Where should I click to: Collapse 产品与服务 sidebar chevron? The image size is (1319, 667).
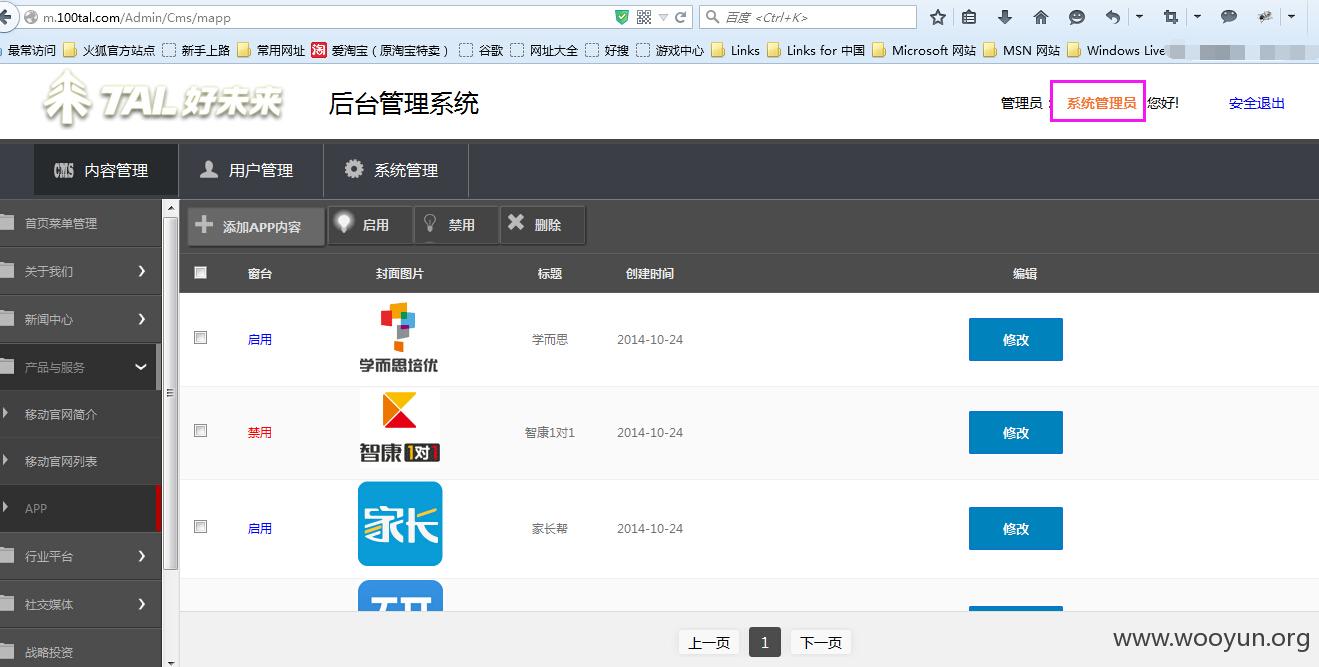pos(141,367)
